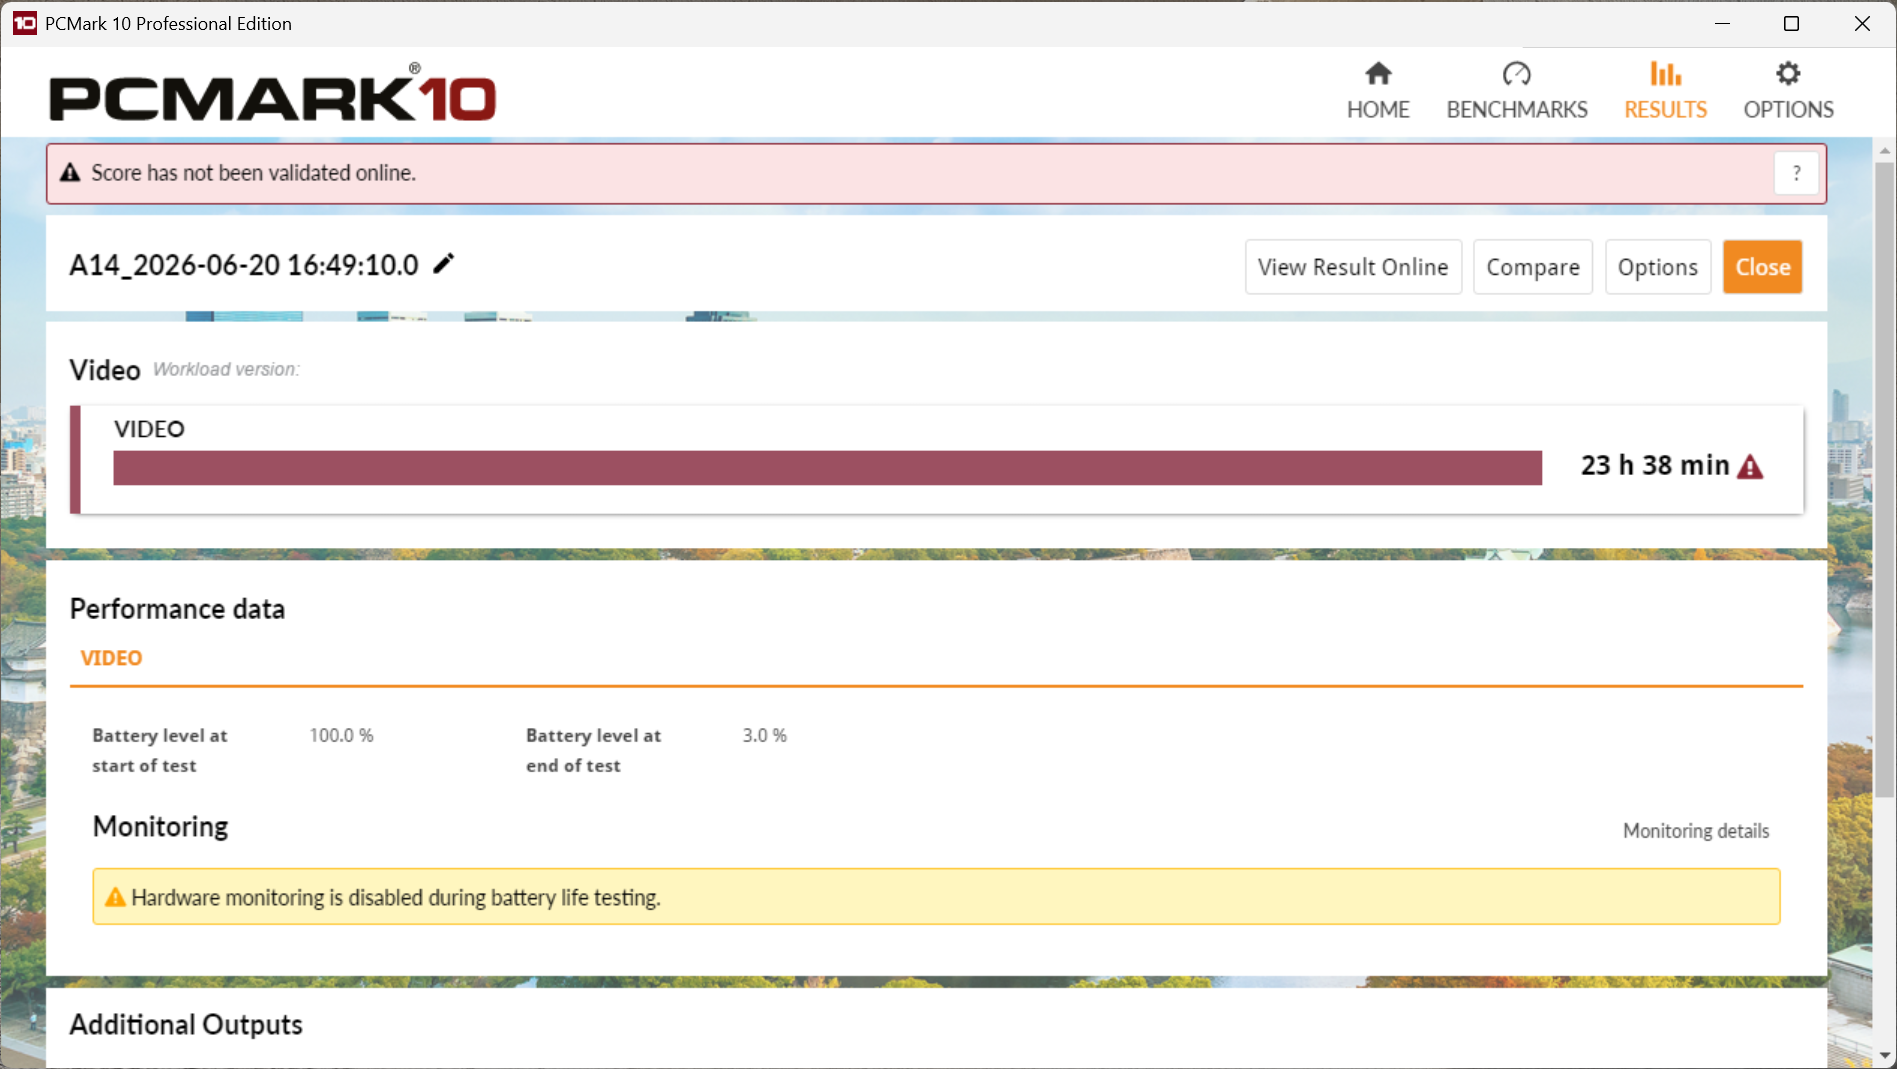Click the question mark help button
This screenshot has width=1897, height=1069.
coord(1796,173)
